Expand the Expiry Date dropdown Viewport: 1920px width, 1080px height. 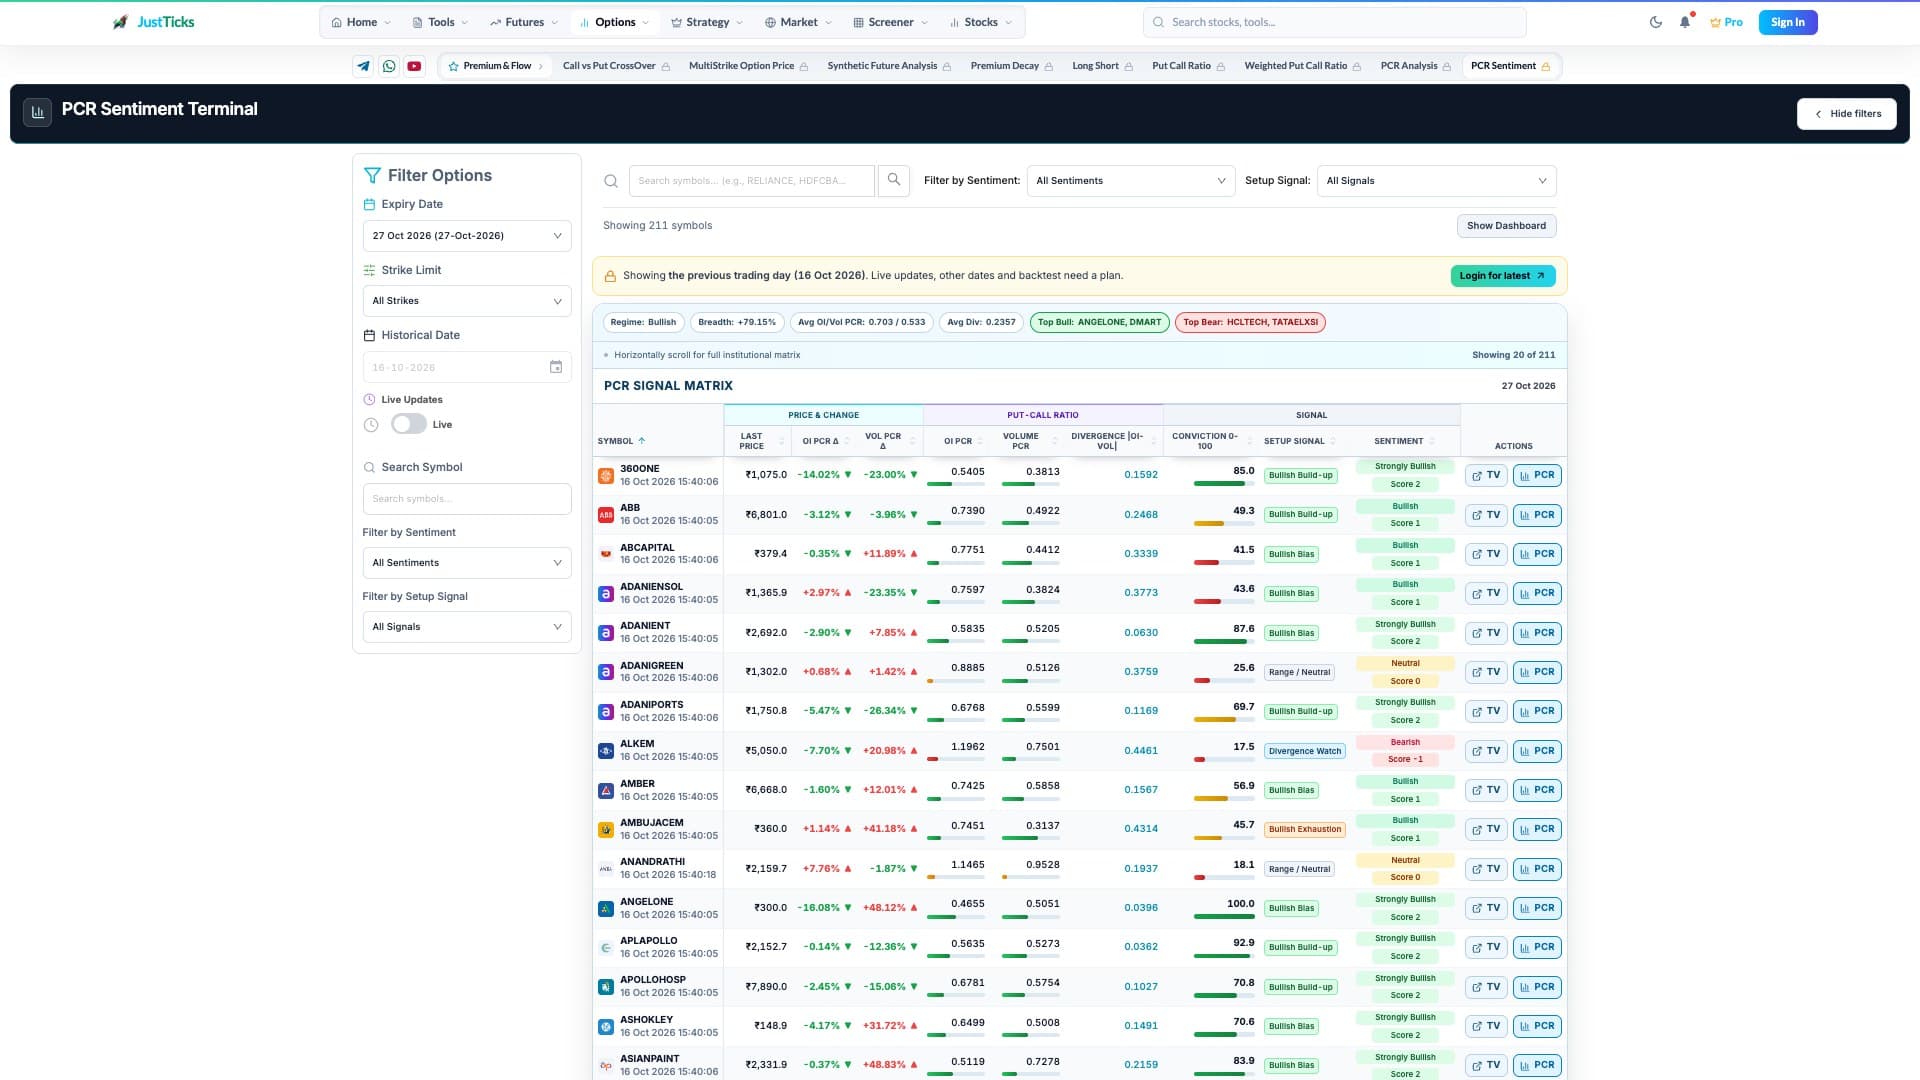coord(467,236)
